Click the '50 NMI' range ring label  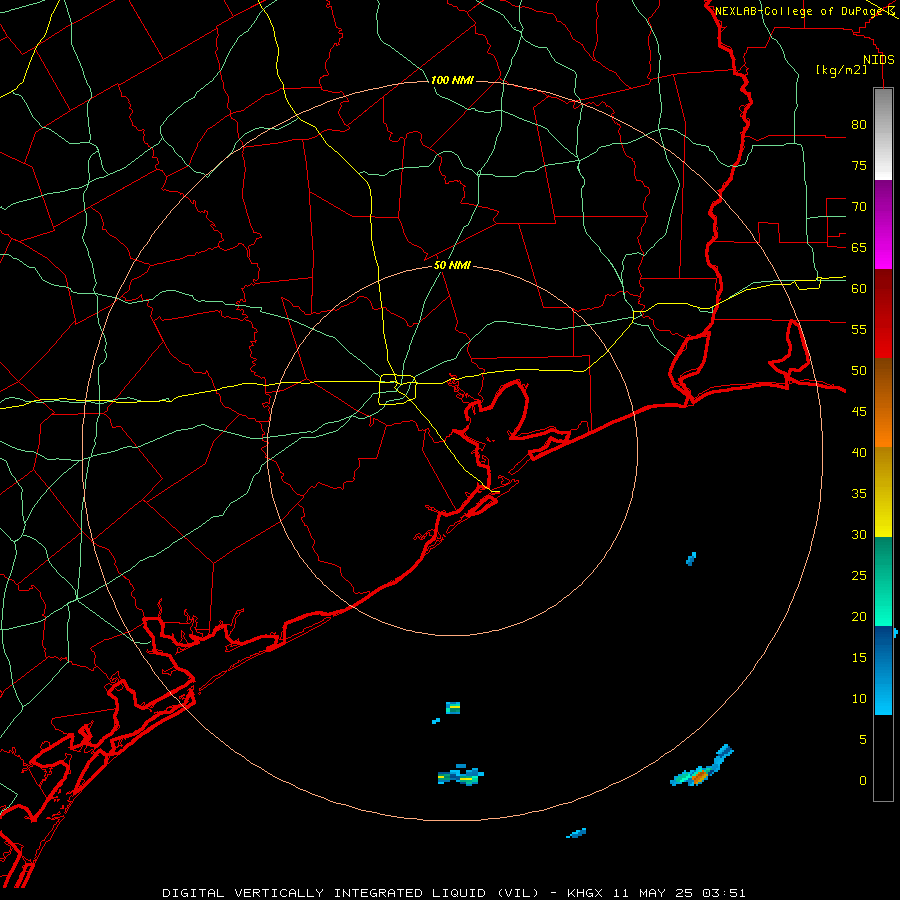(x=452, y=265)
